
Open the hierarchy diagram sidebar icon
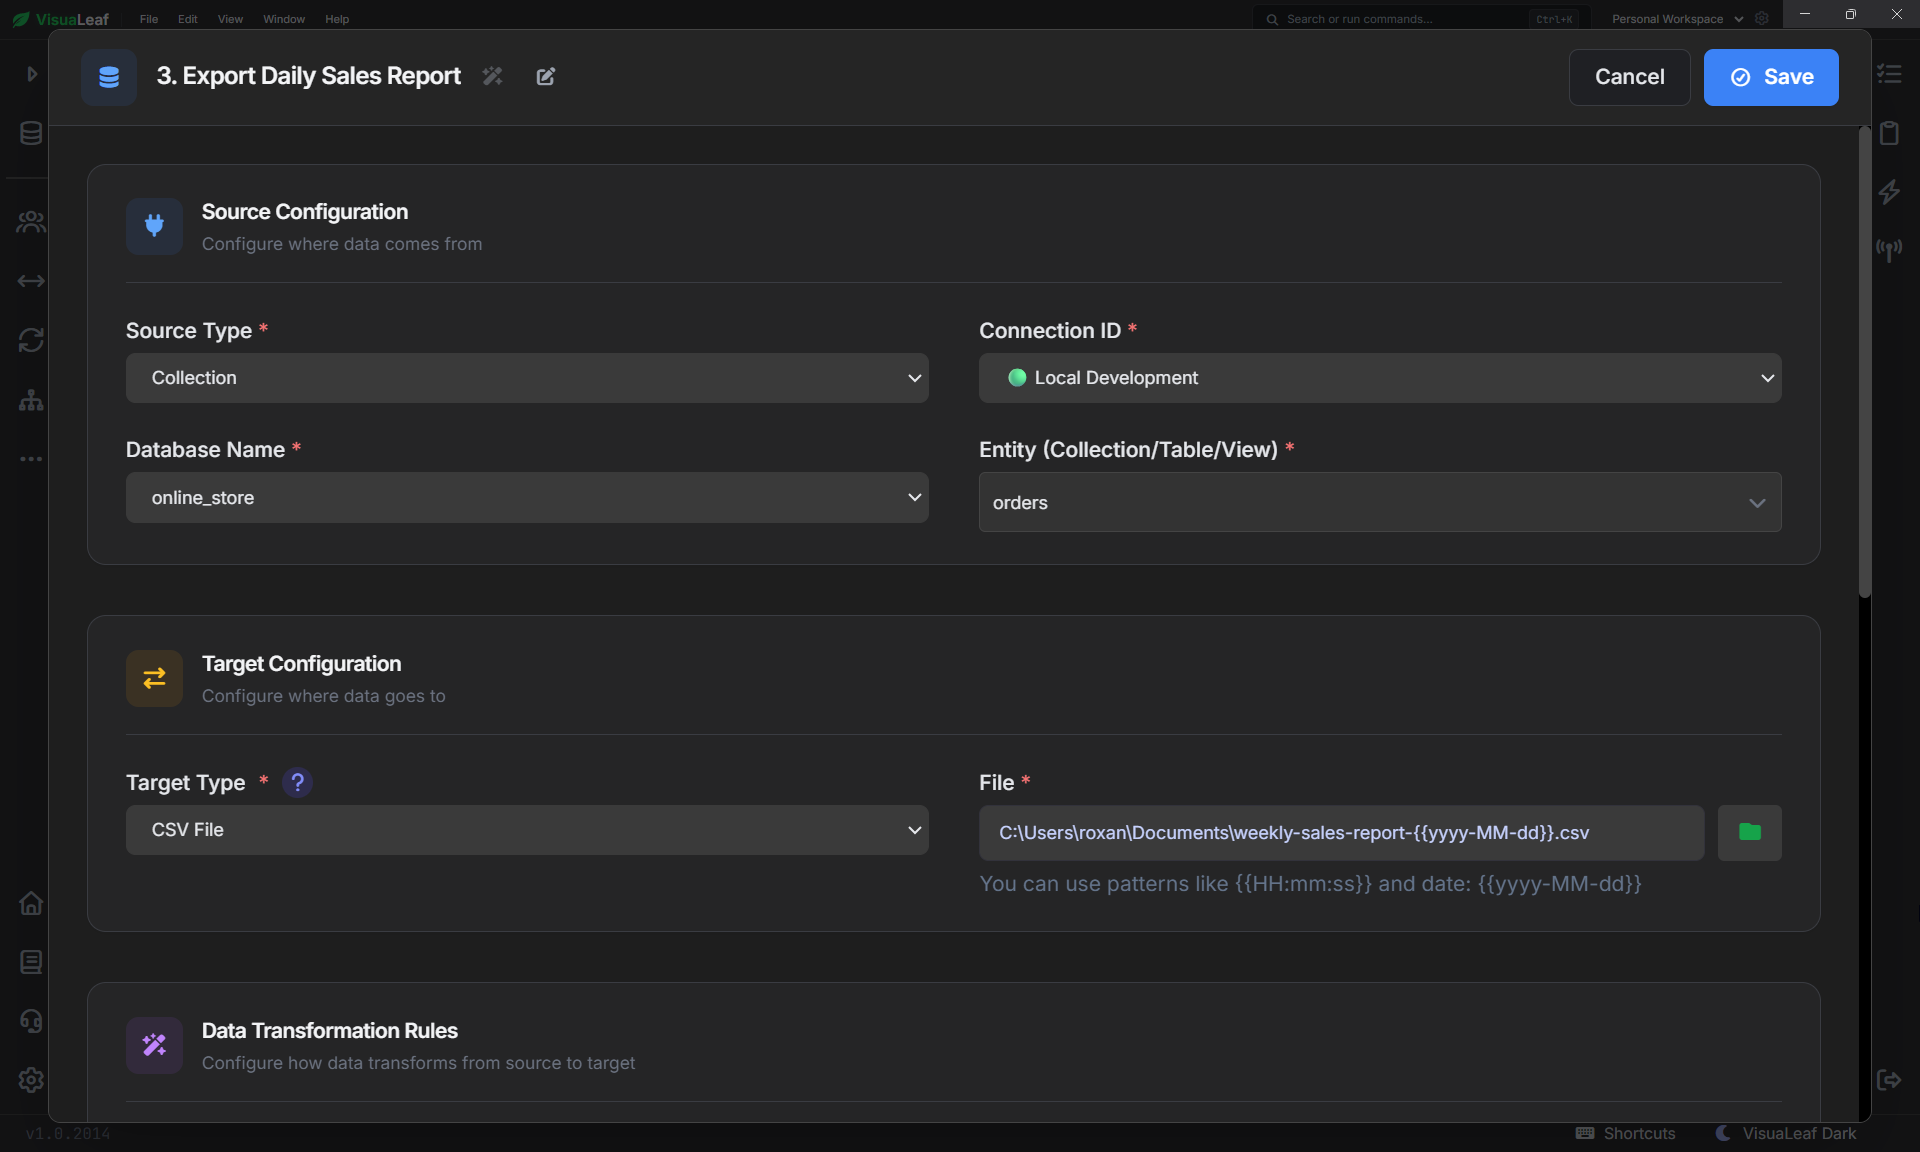pos(31,400)
